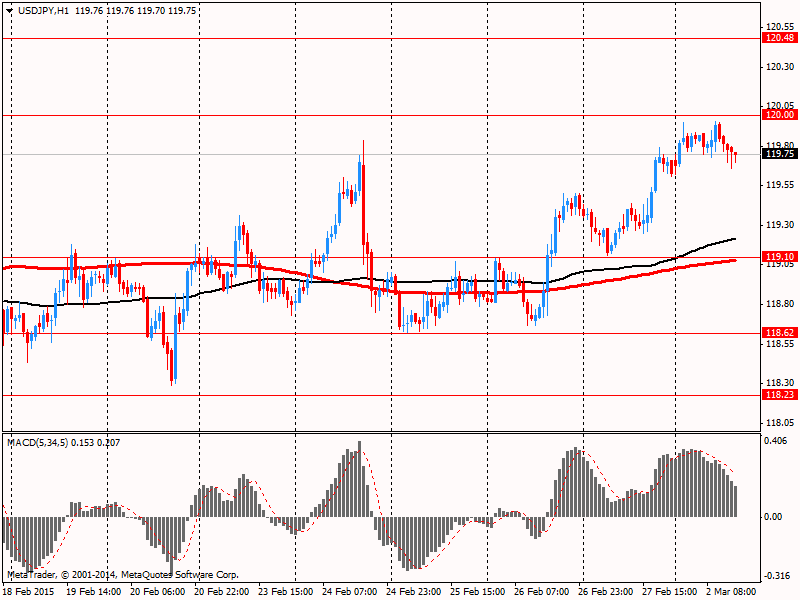The image size is (800, 600).
Task: Click the 26 Feb 23:00 time label
Action: tap(606, 592)
